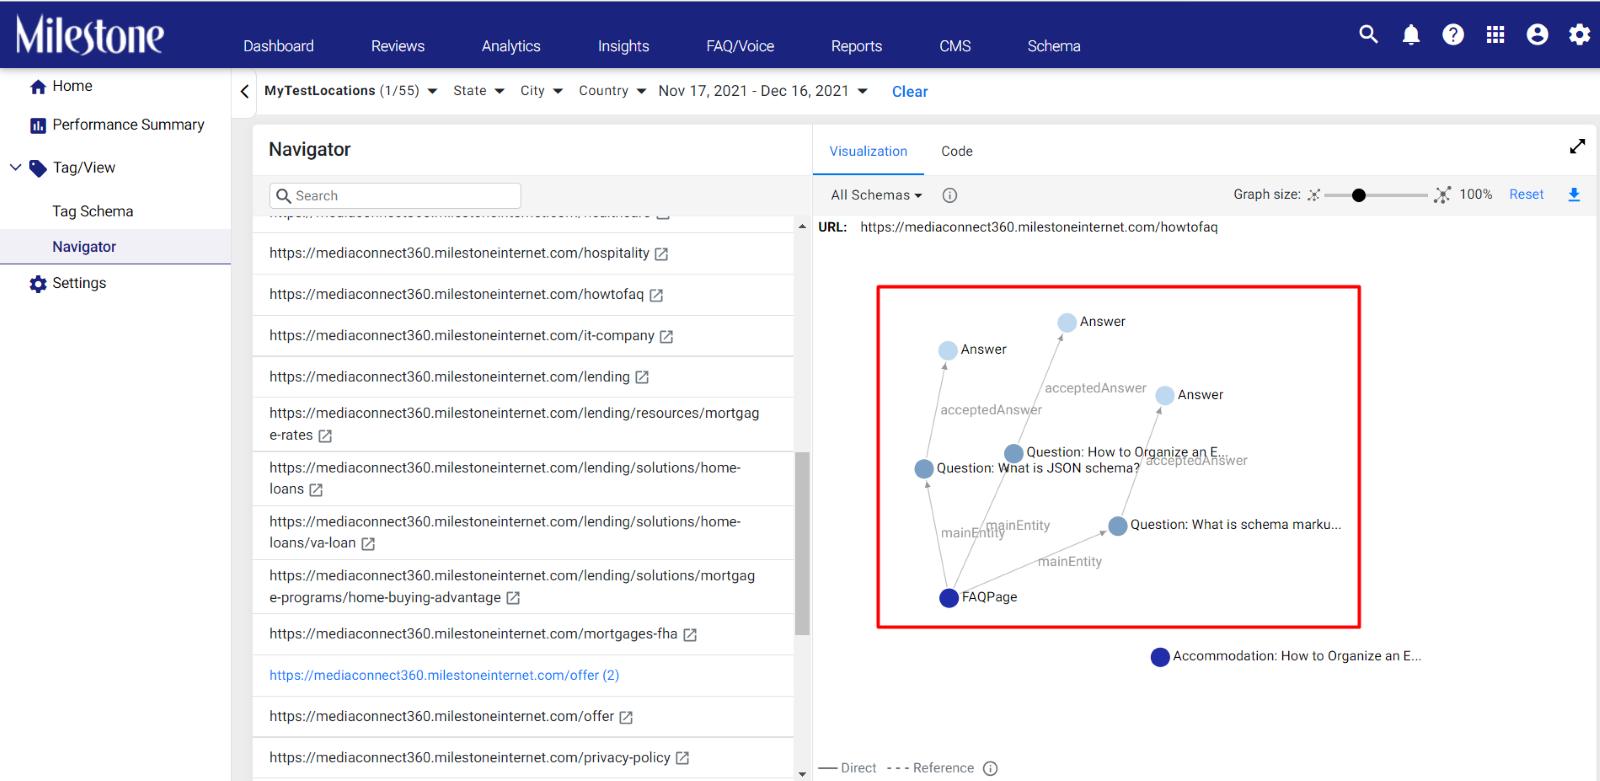
Task: Open the Country filter dropdown
Action: coord(613,91)
